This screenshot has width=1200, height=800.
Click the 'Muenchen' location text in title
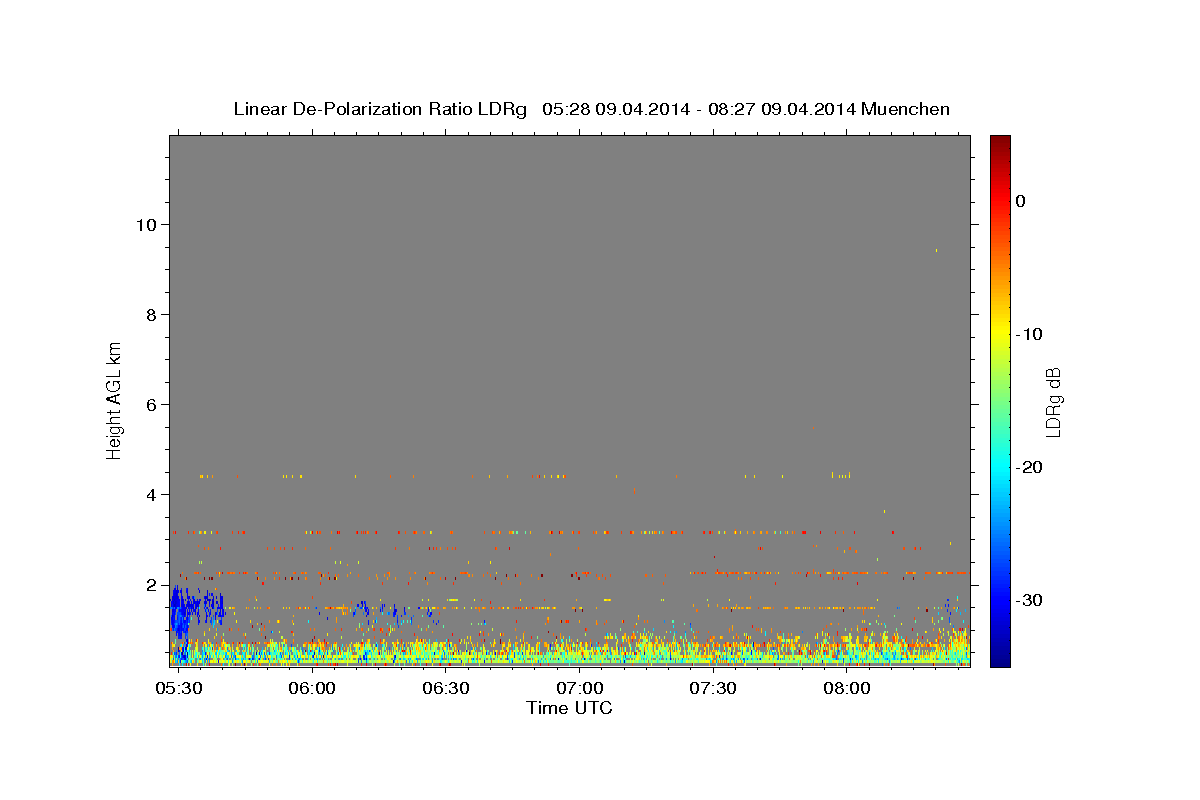(906, 109)
